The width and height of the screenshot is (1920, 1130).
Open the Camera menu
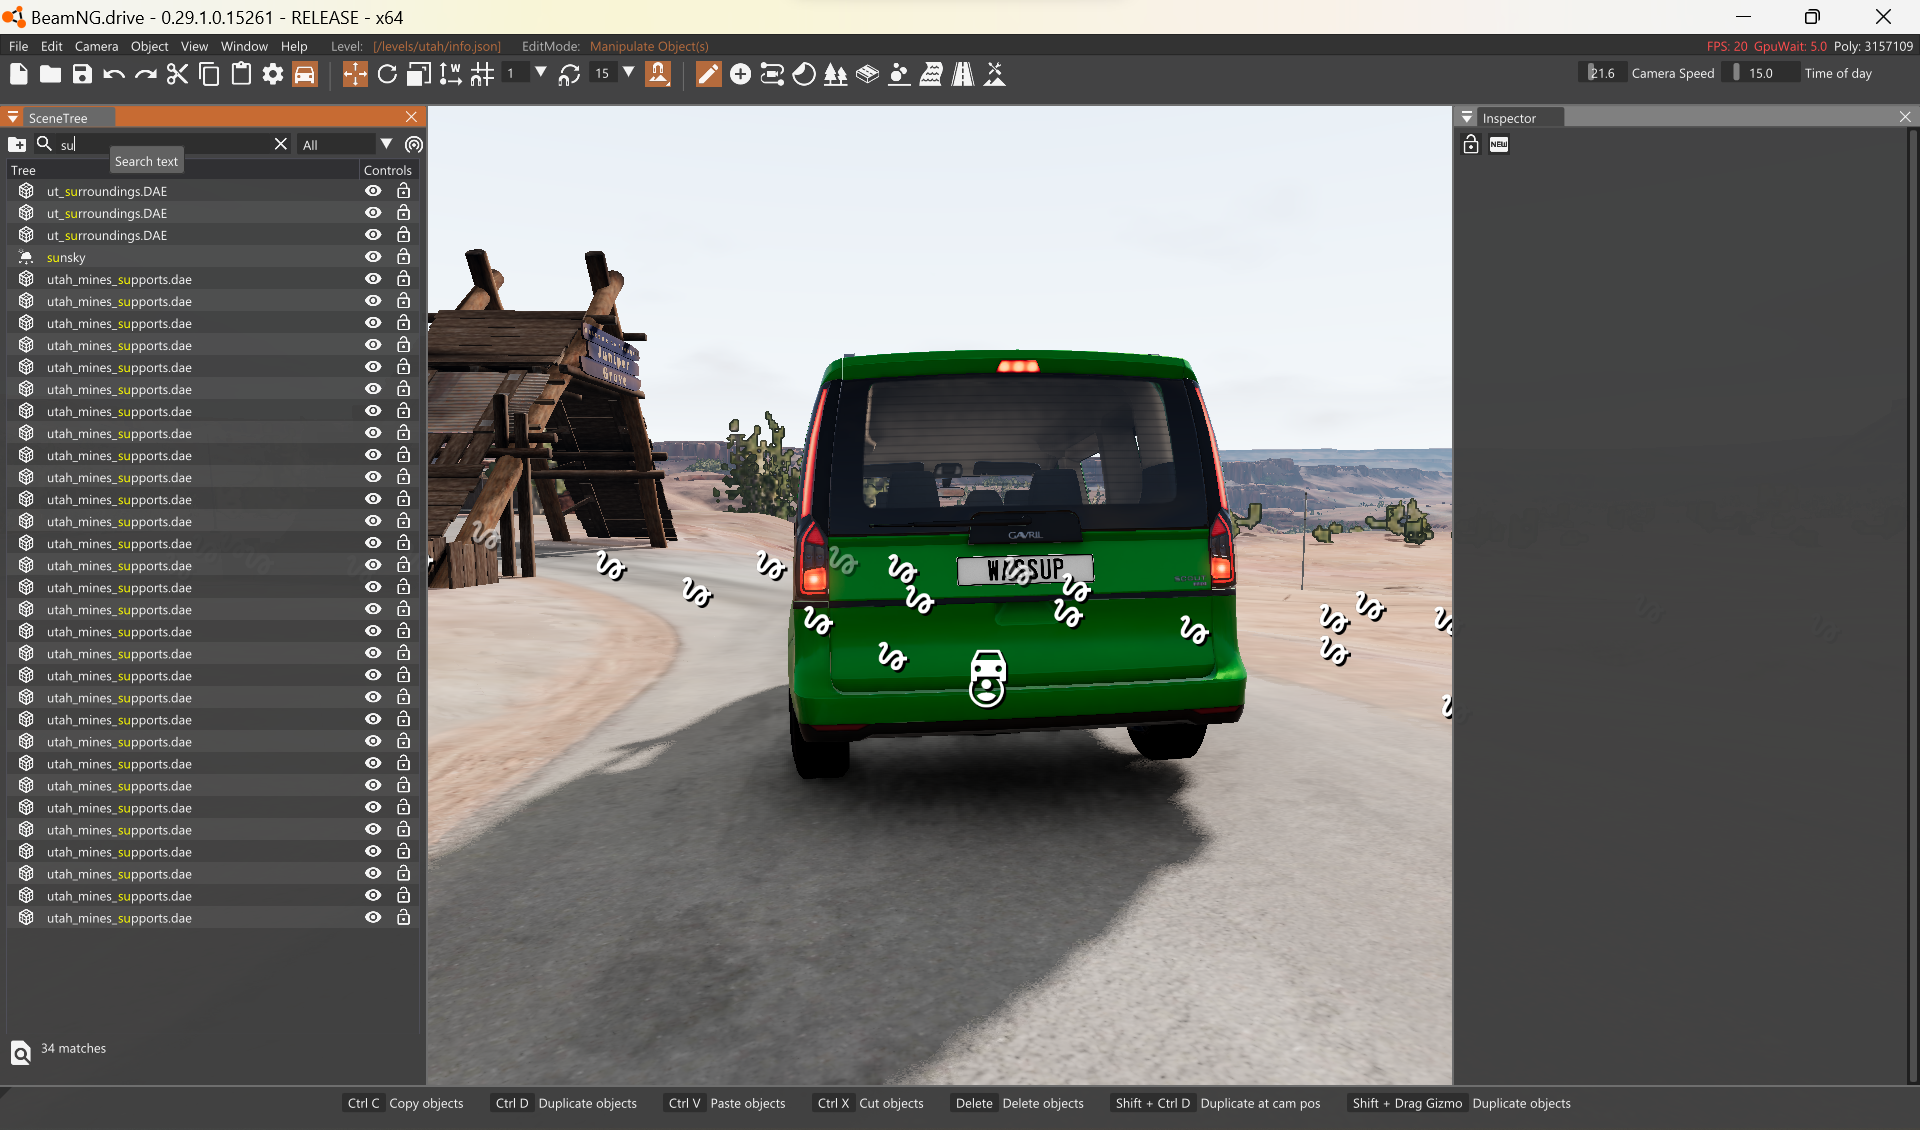(x=96, y=46)
